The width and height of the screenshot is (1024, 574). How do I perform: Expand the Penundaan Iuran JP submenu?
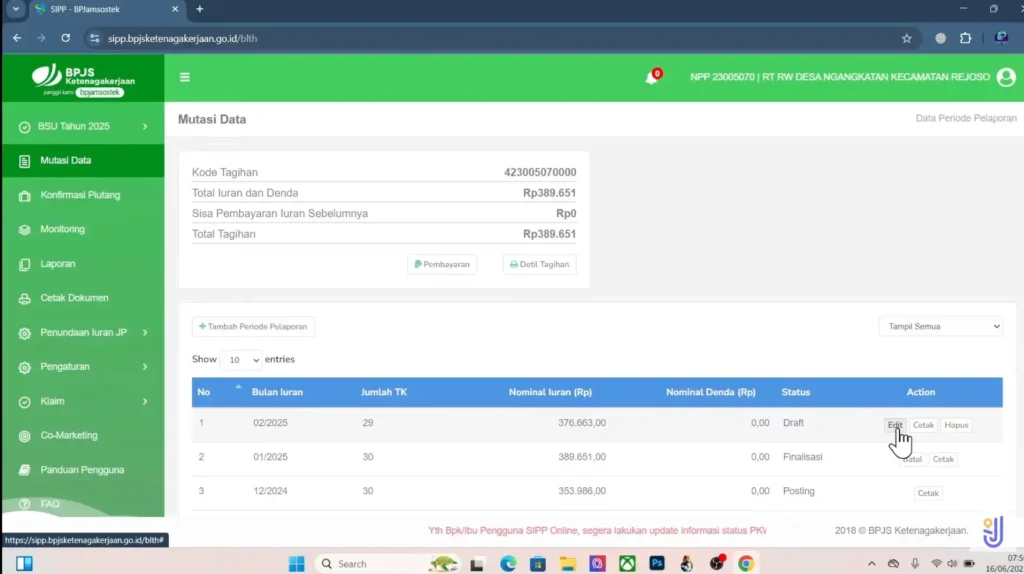pyautogui.click(x=83, y=332)
